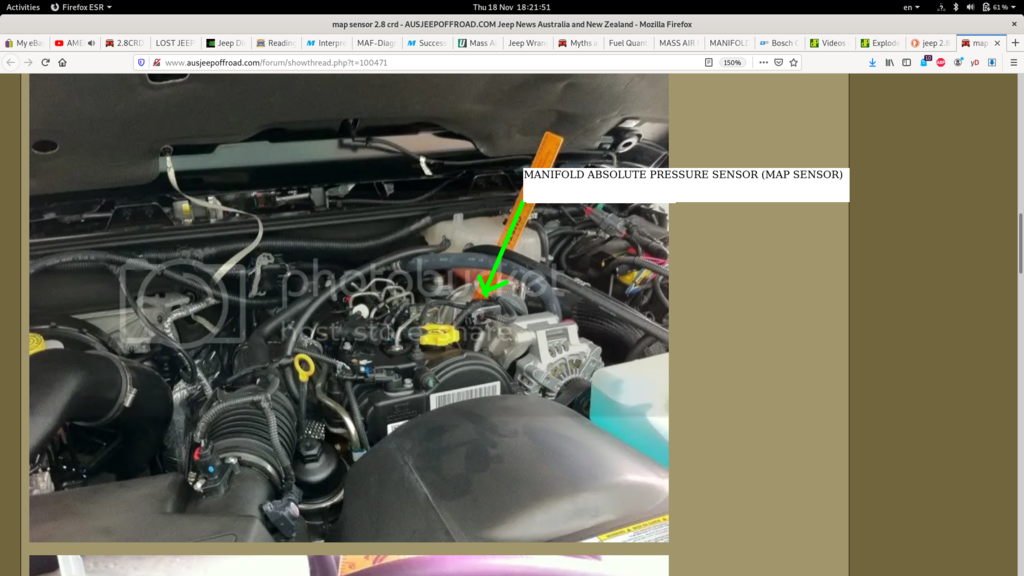Reset the 150% zoom level
The height and width of the screenshot is (576, 1024).
pyautogui.click(x=732, y=63)
